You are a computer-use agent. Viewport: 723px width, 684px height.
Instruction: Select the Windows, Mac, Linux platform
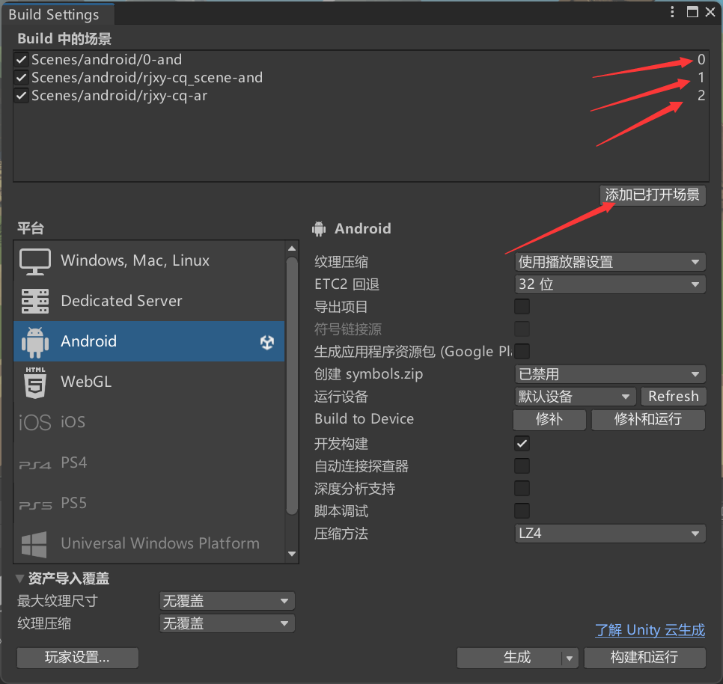[x=149, y=261]
